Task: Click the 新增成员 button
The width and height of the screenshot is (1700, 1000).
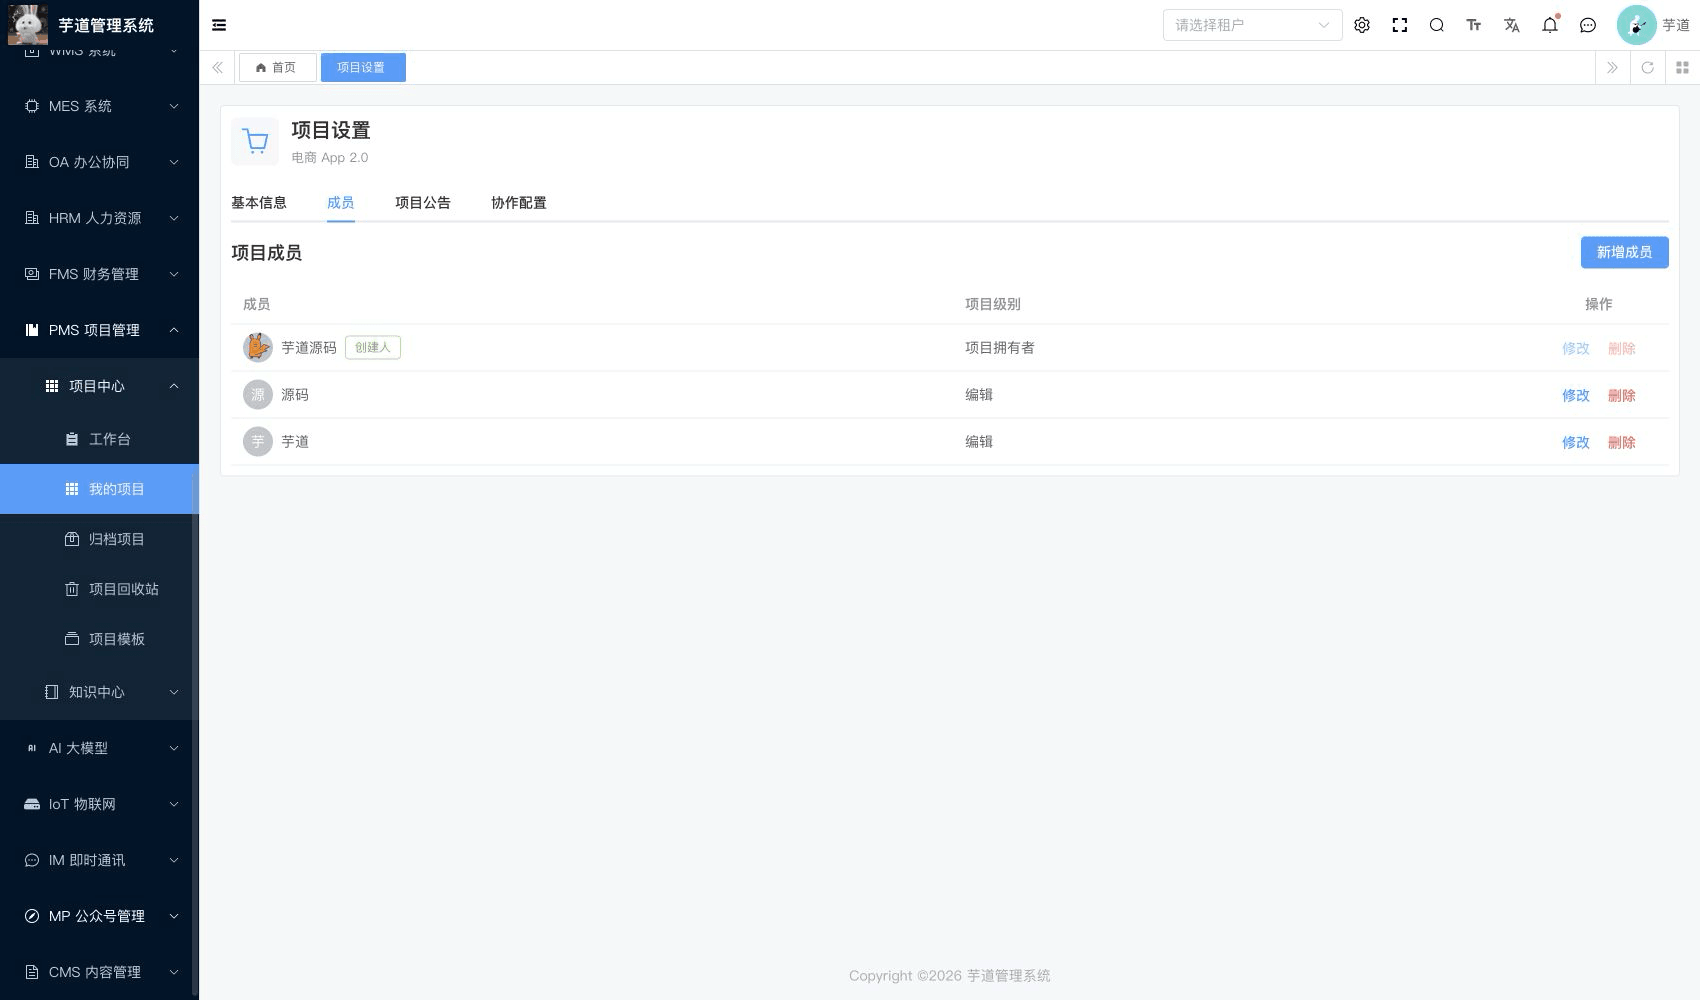Action: 1624,252
